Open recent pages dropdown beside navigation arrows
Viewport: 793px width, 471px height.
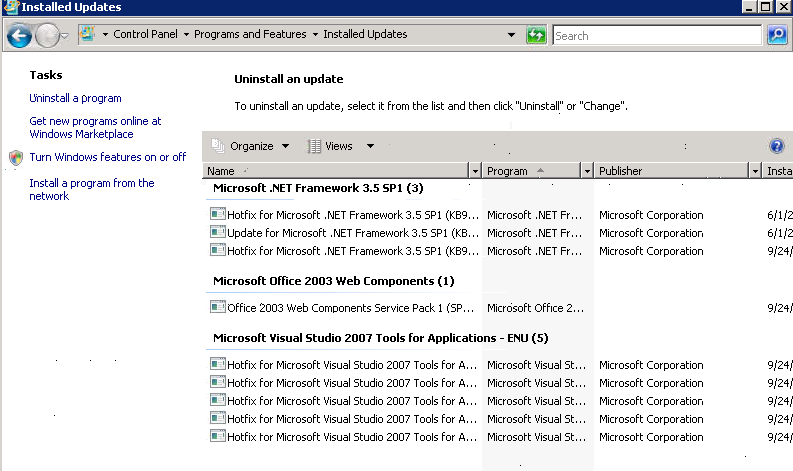65,35
